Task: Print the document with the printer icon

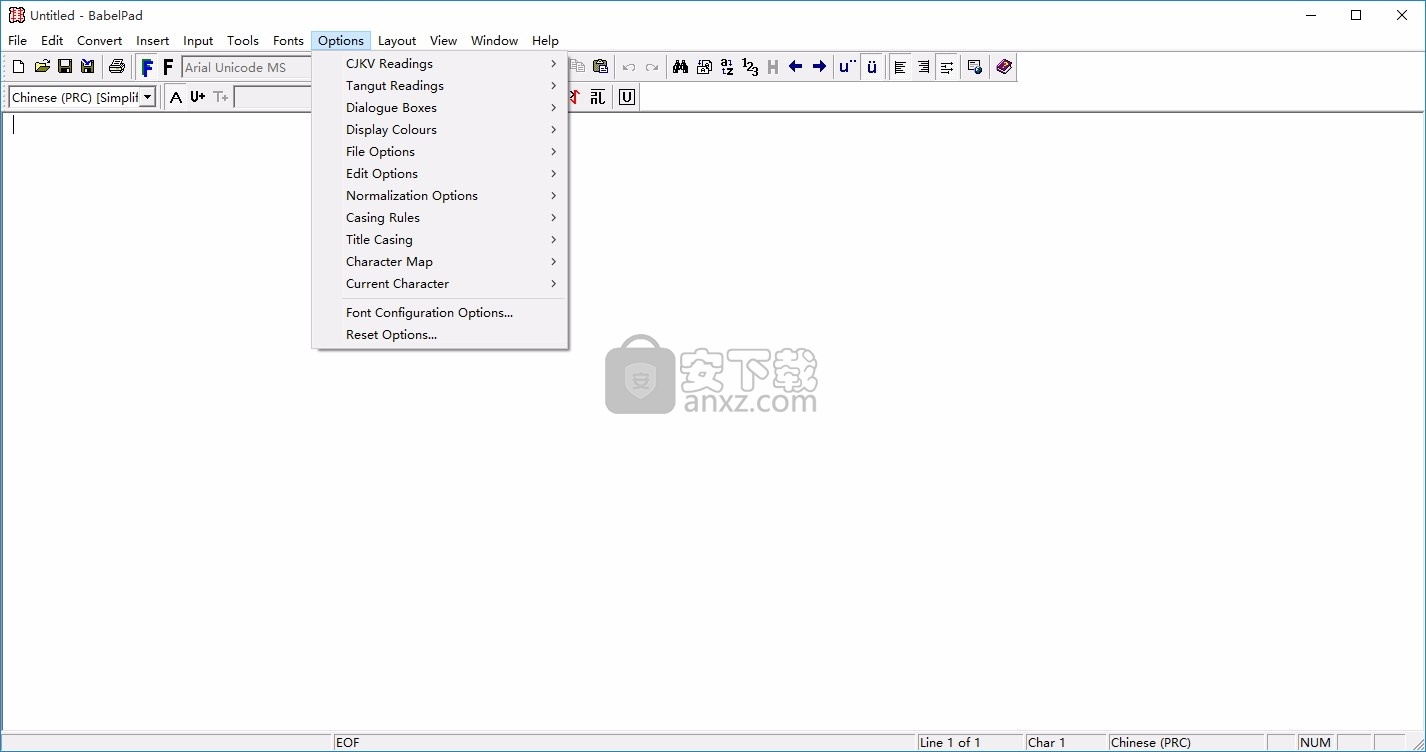Action: pyautogui.click(x=117, y=67)
